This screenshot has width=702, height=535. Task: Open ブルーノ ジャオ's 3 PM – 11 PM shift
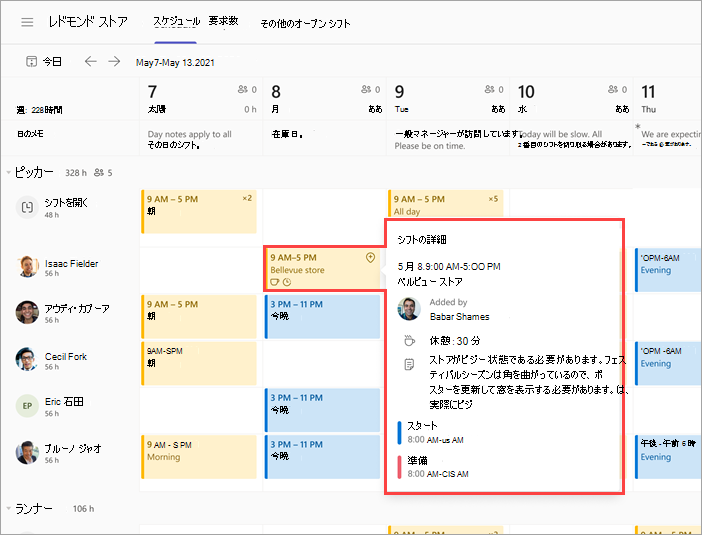pyautogui.click(x=323, y=457)
